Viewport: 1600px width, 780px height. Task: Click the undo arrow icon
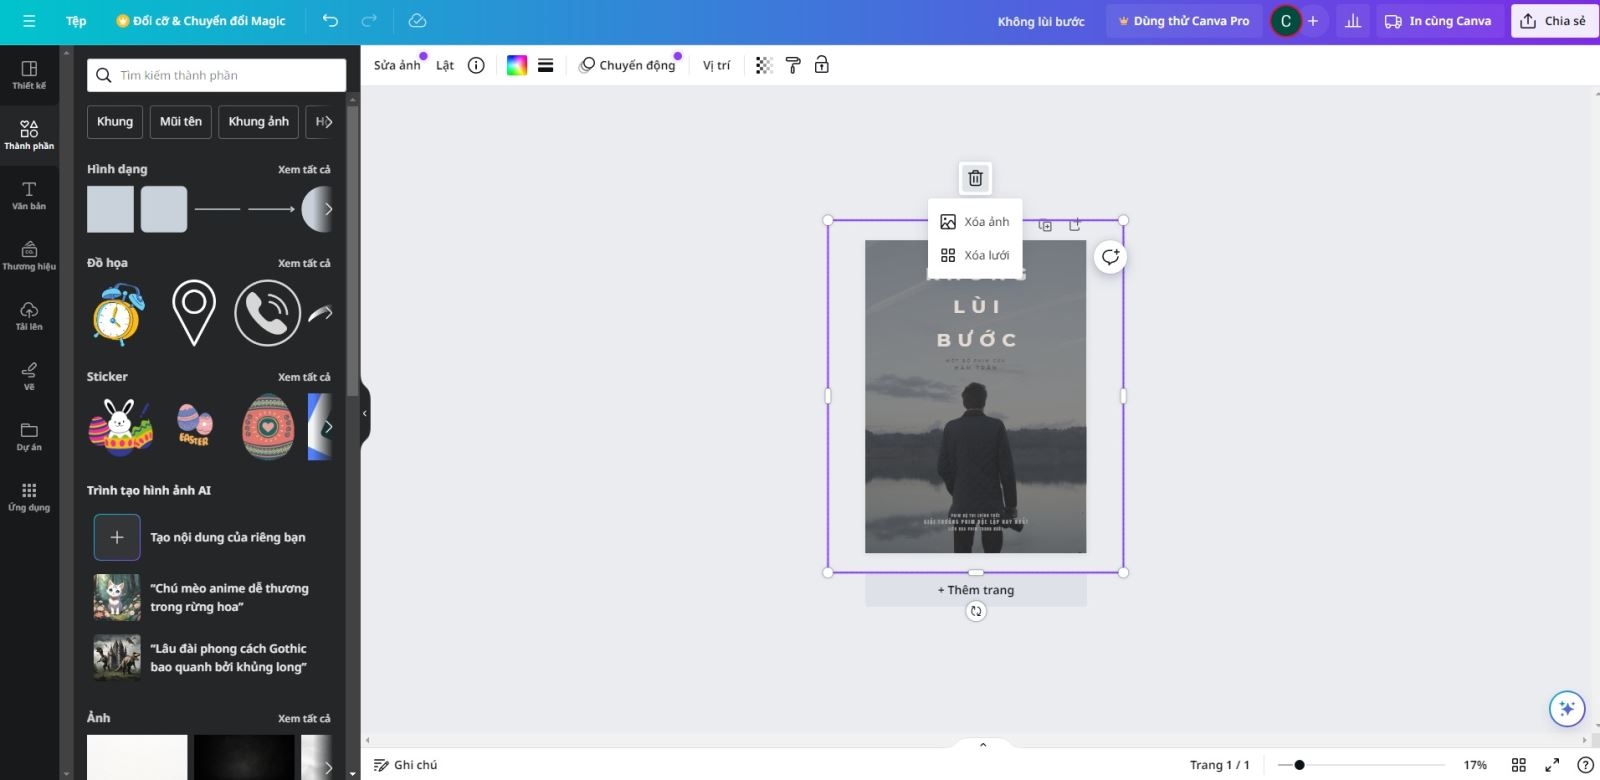(x=330, y=20)
